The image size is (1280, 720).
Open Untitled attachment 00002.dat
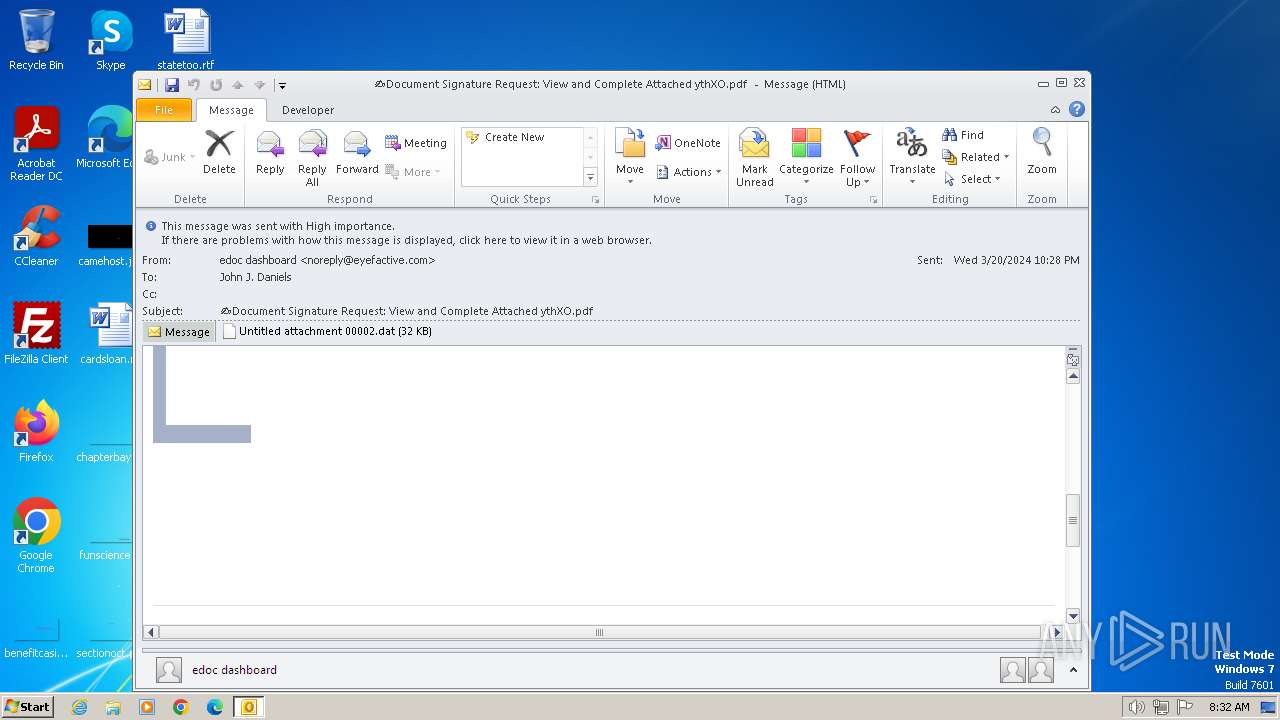pos(327,331)
